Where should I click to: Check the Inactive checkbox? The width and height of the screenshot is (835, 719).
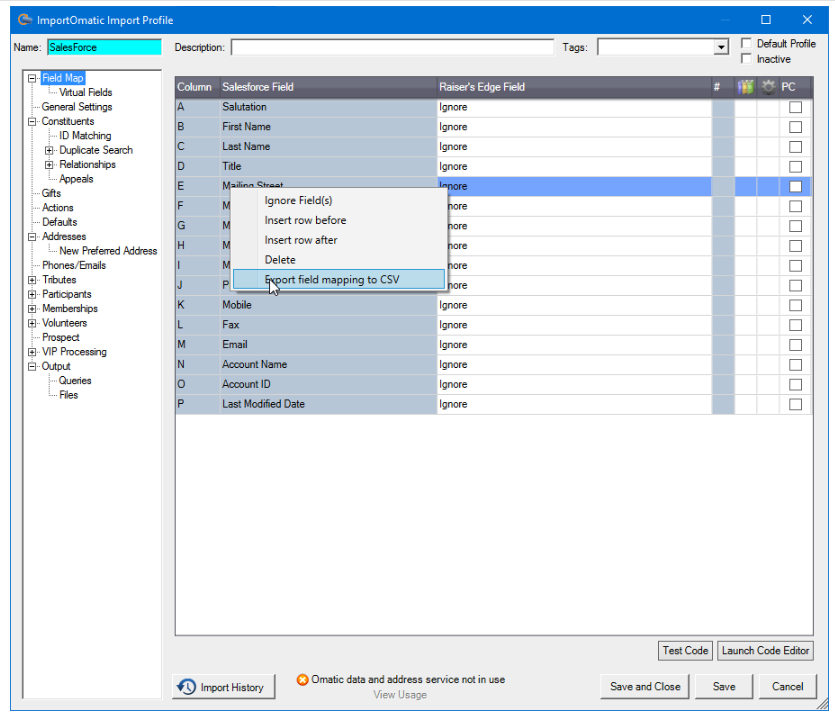pyautogui.click(x=744, y=57)
